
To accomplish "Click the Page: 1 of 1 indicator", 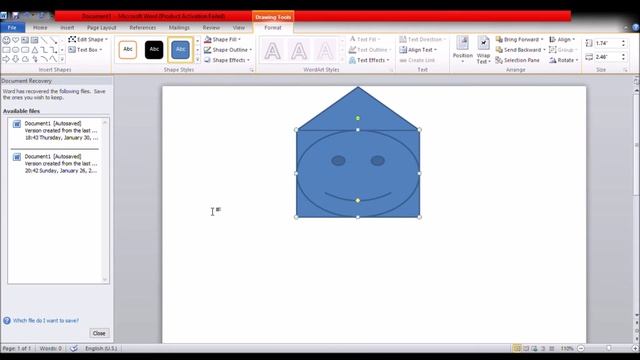I will (16, 349).
